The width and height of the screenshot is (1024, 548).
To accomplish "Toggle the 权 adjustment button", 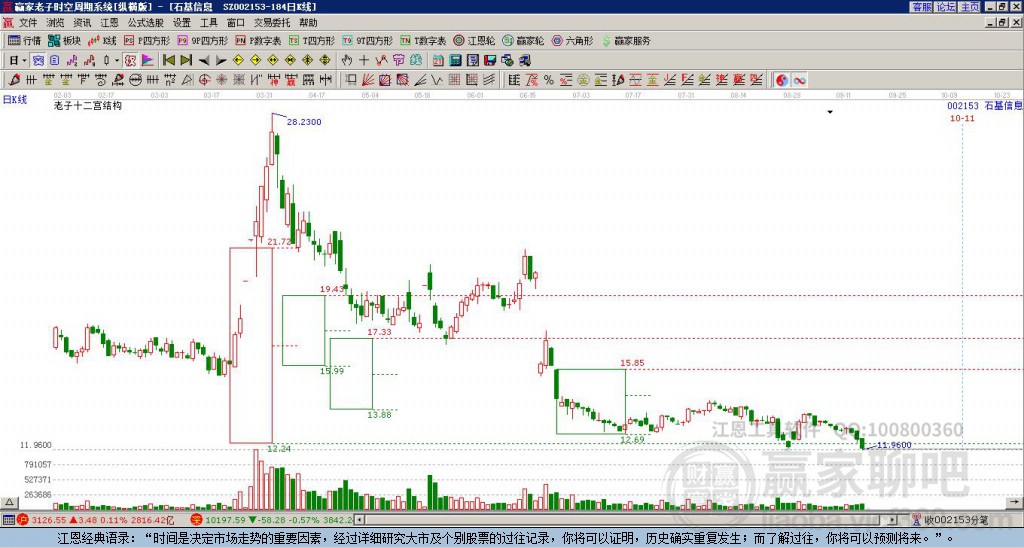I will (x=131, y=61).
